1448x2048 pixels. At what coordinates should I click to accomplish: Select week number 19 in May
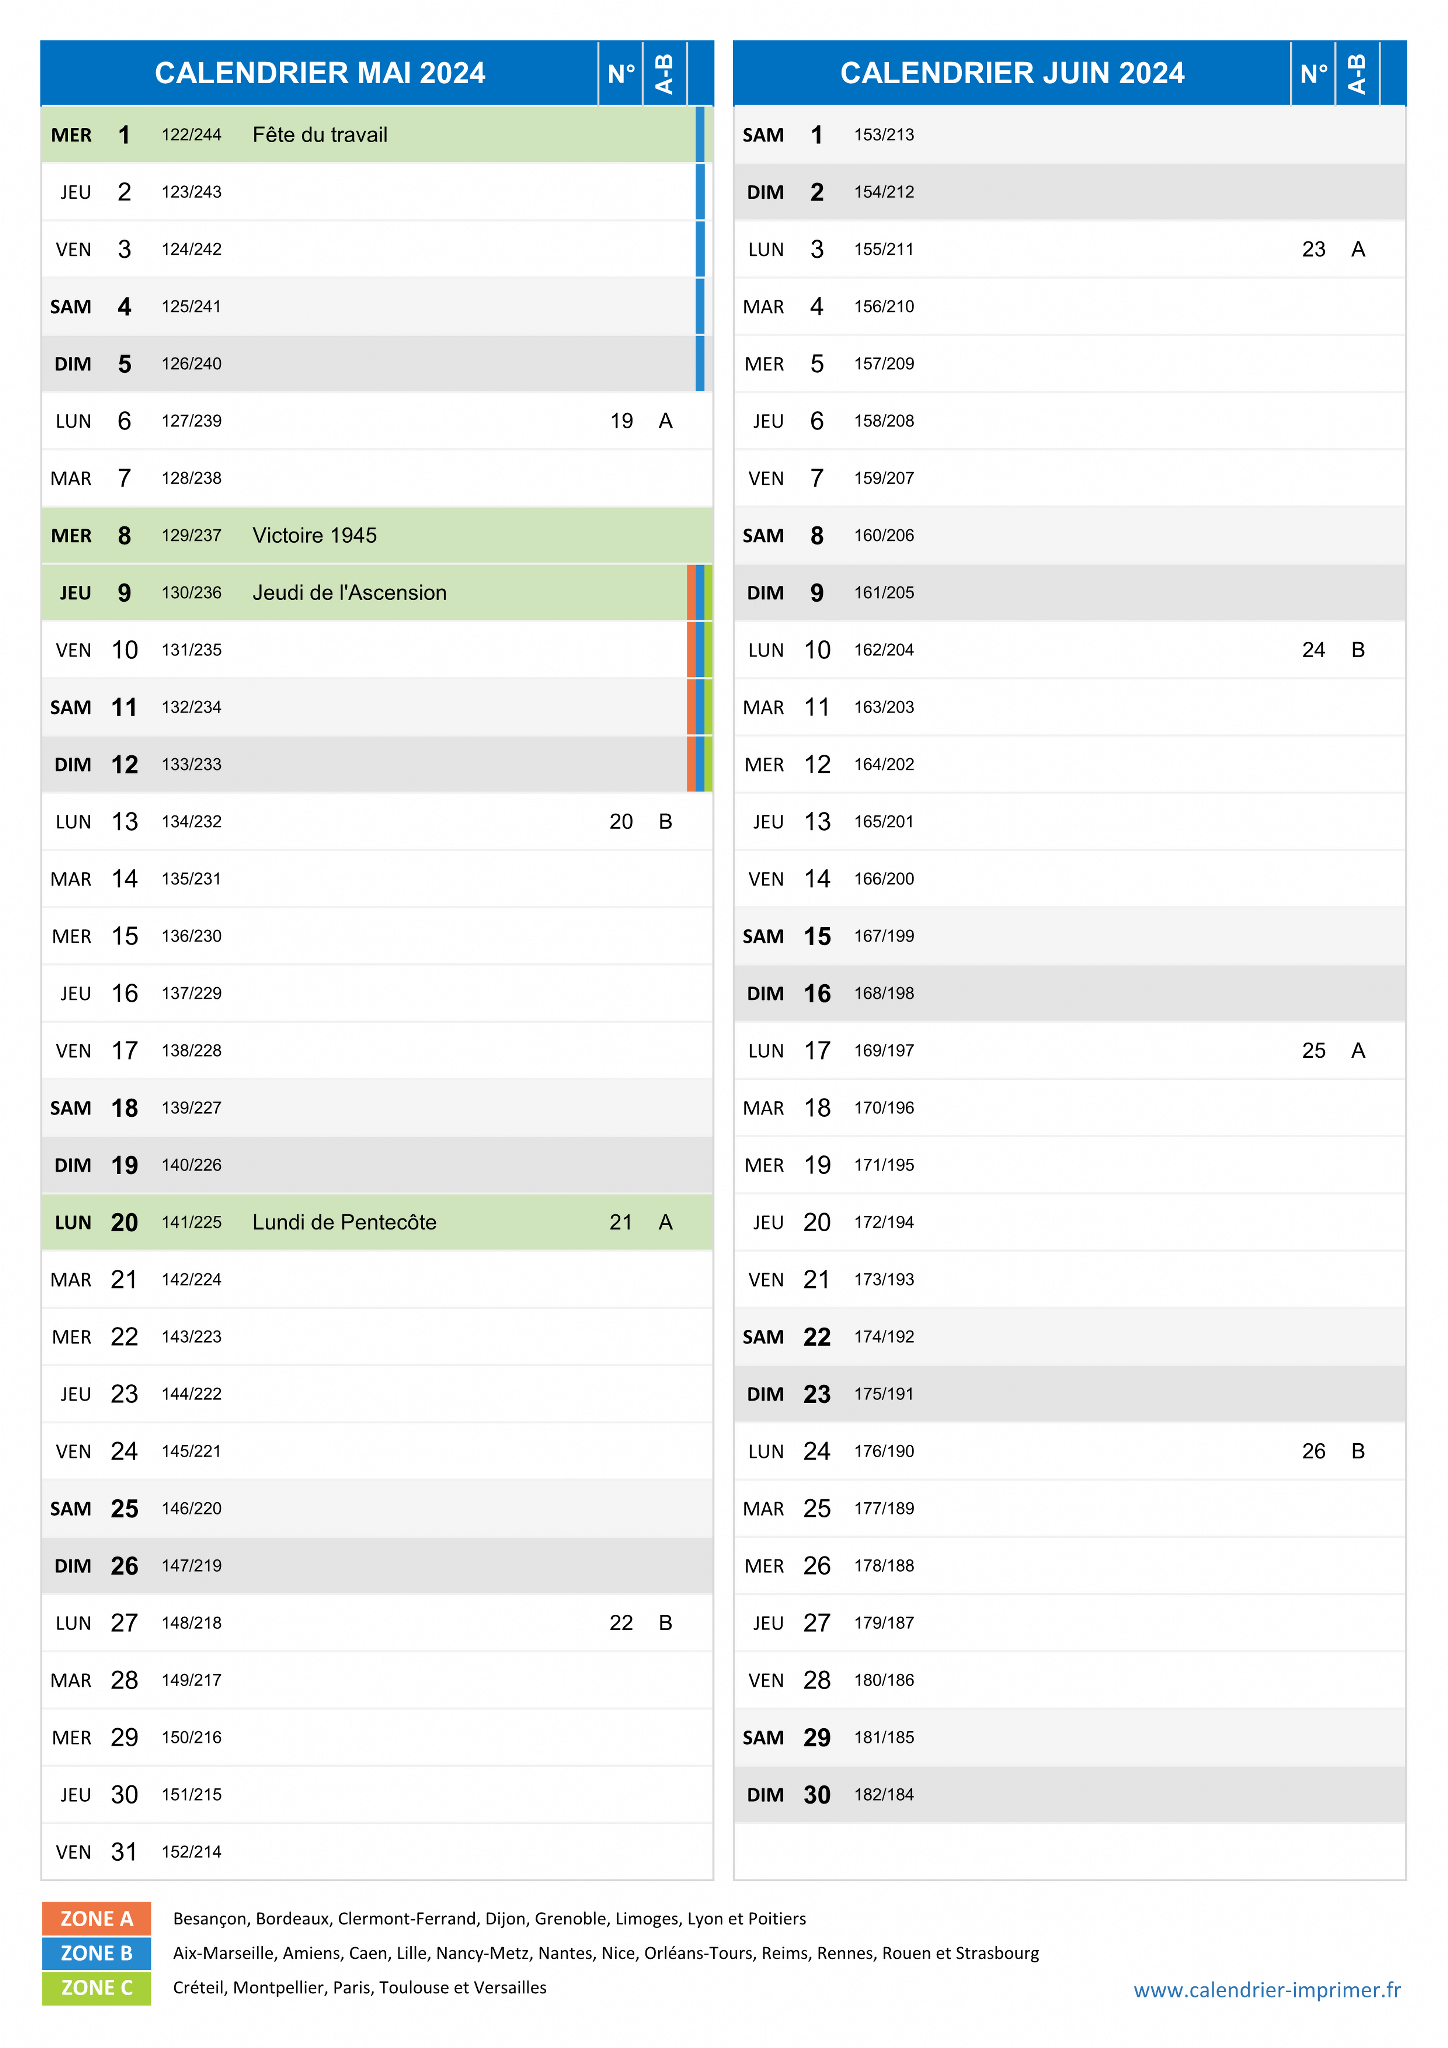[621, 421]
